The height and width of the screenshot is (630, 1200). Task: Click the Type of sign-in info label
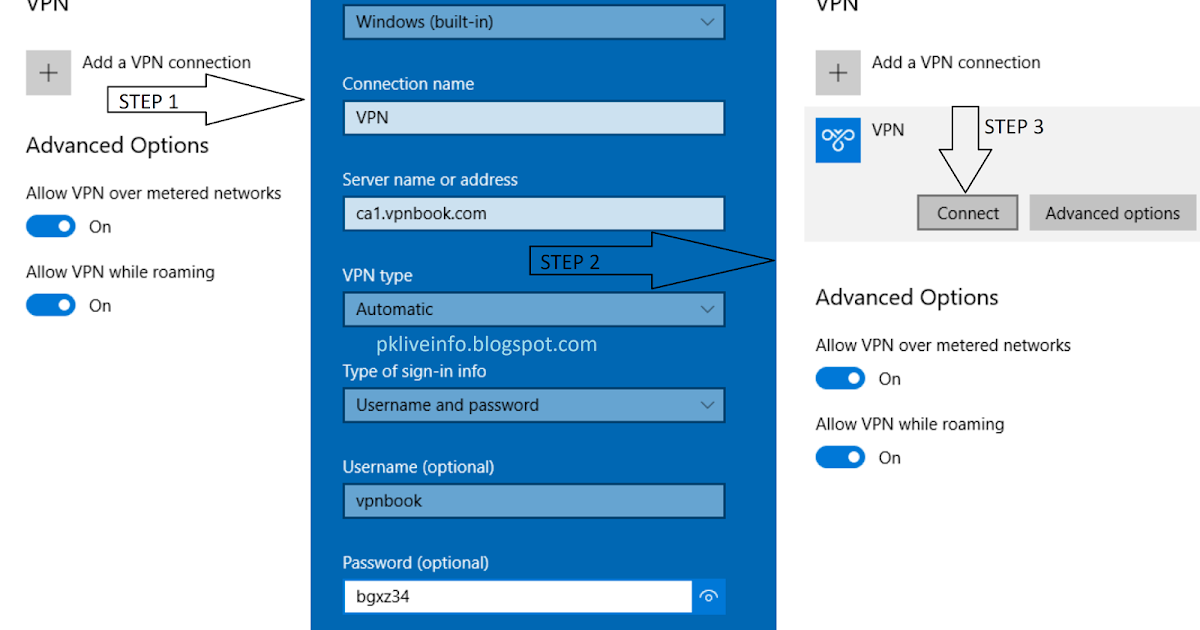[414, 371]
